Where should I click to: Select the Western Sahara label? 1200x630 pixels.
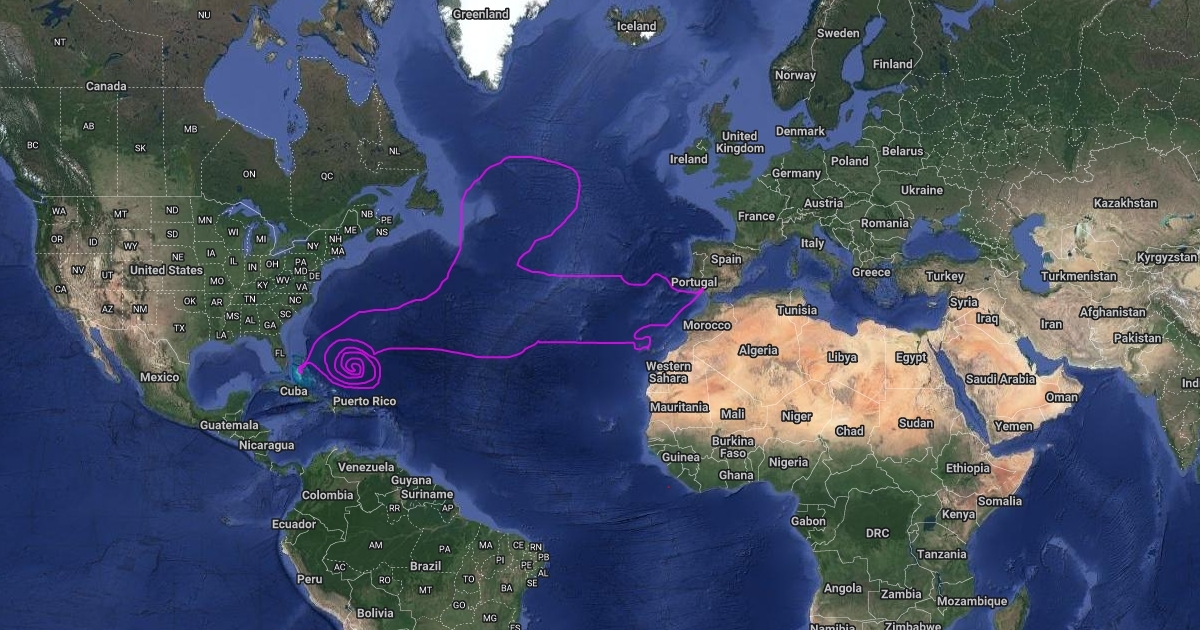point(668,373)
